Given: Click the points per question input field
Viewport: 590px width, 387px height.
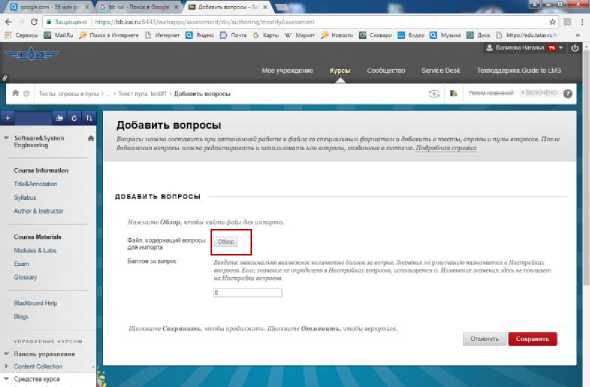Looking at the screenshot, I should click(x=248, y=293).
